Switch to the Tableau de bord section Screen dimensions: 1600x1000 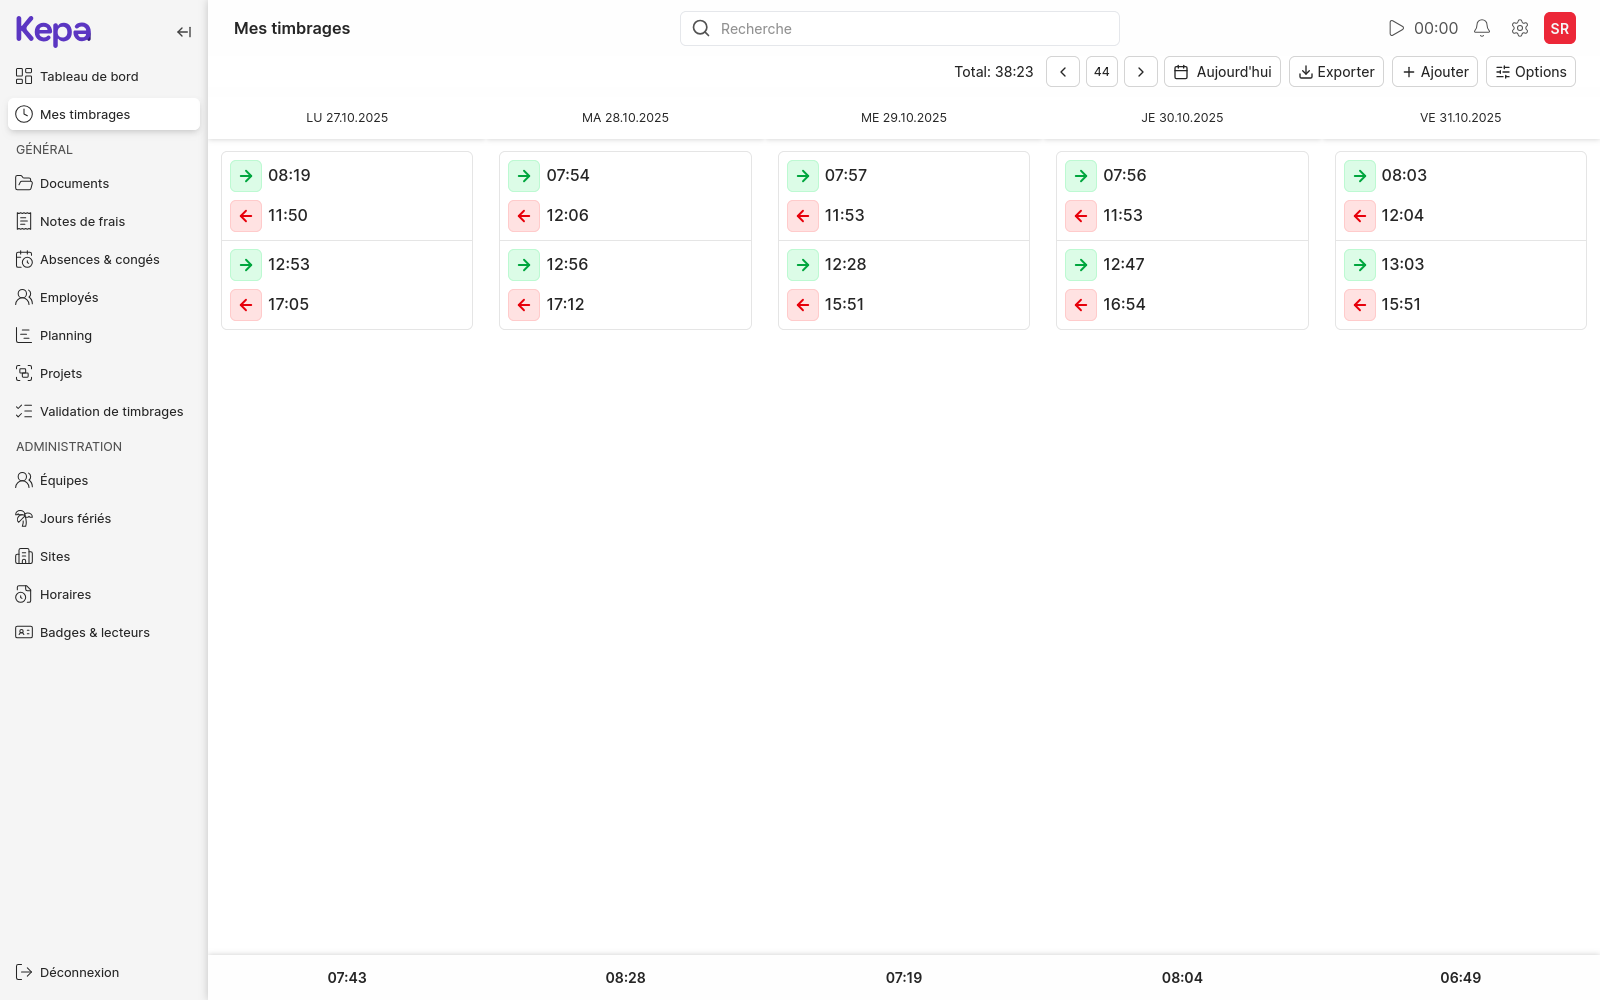point(88,76)
